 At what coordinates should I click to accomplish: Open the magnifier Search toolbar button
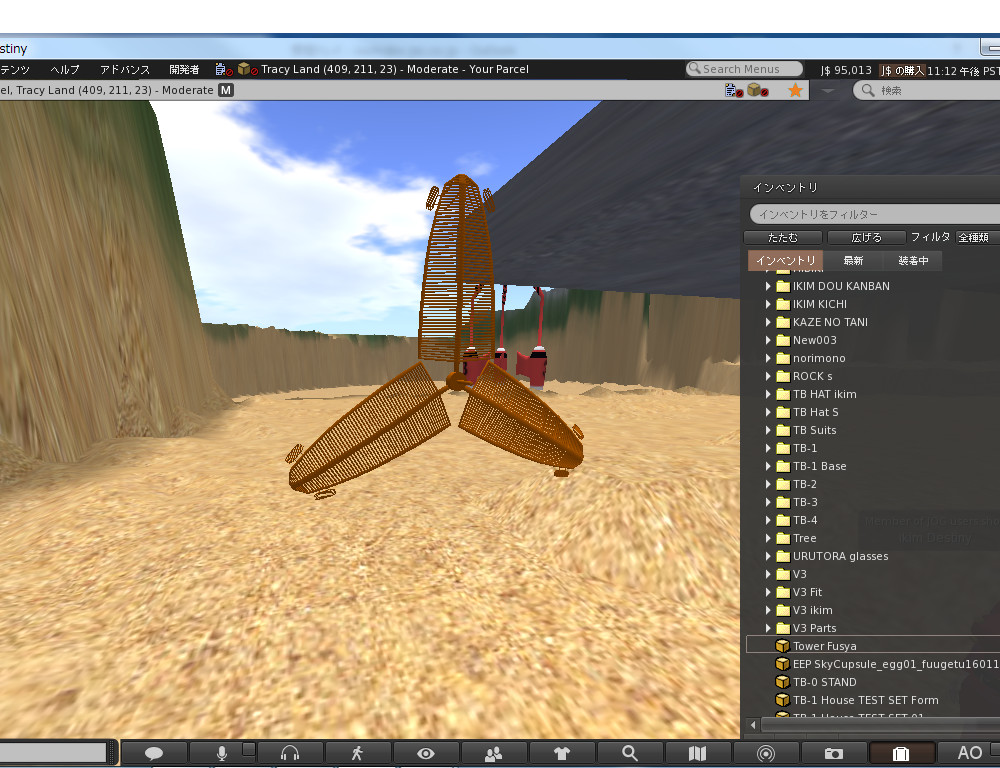click(x=629, y=753)
